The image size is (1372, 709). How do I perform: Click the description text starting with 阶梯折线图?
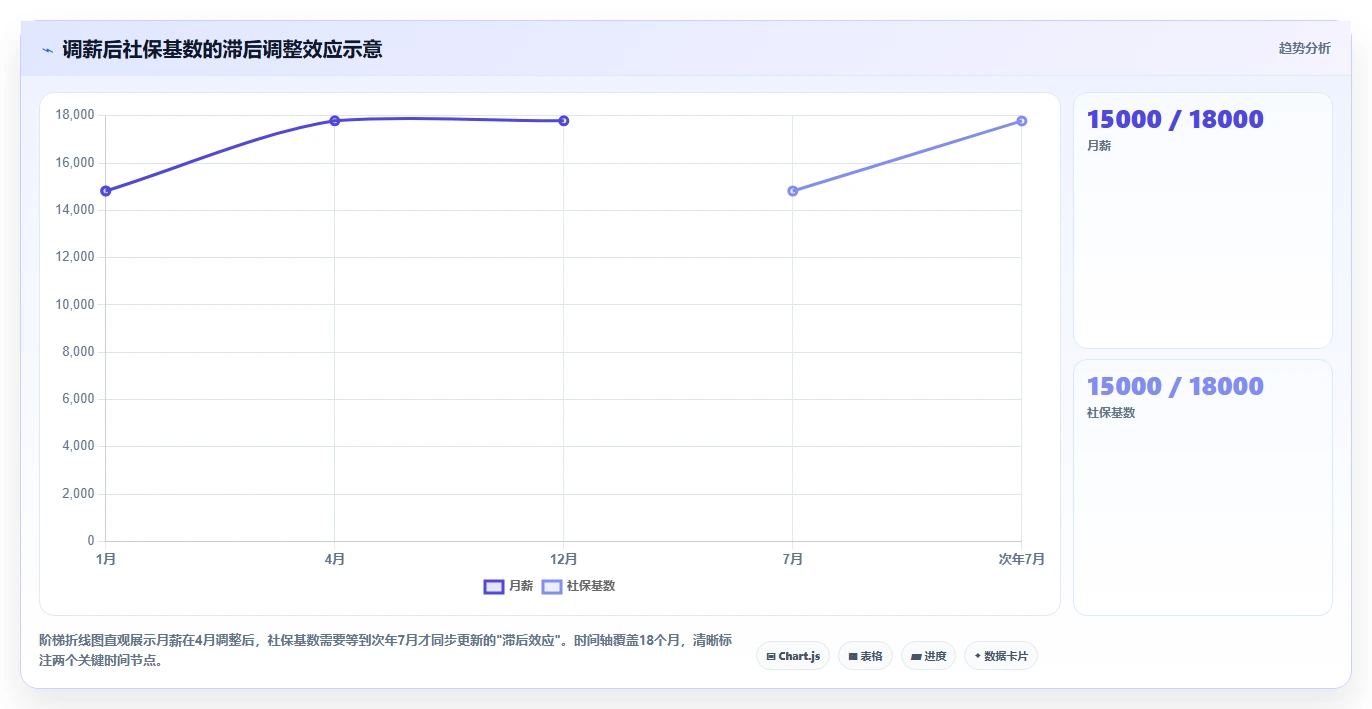(x=386, y=650)
